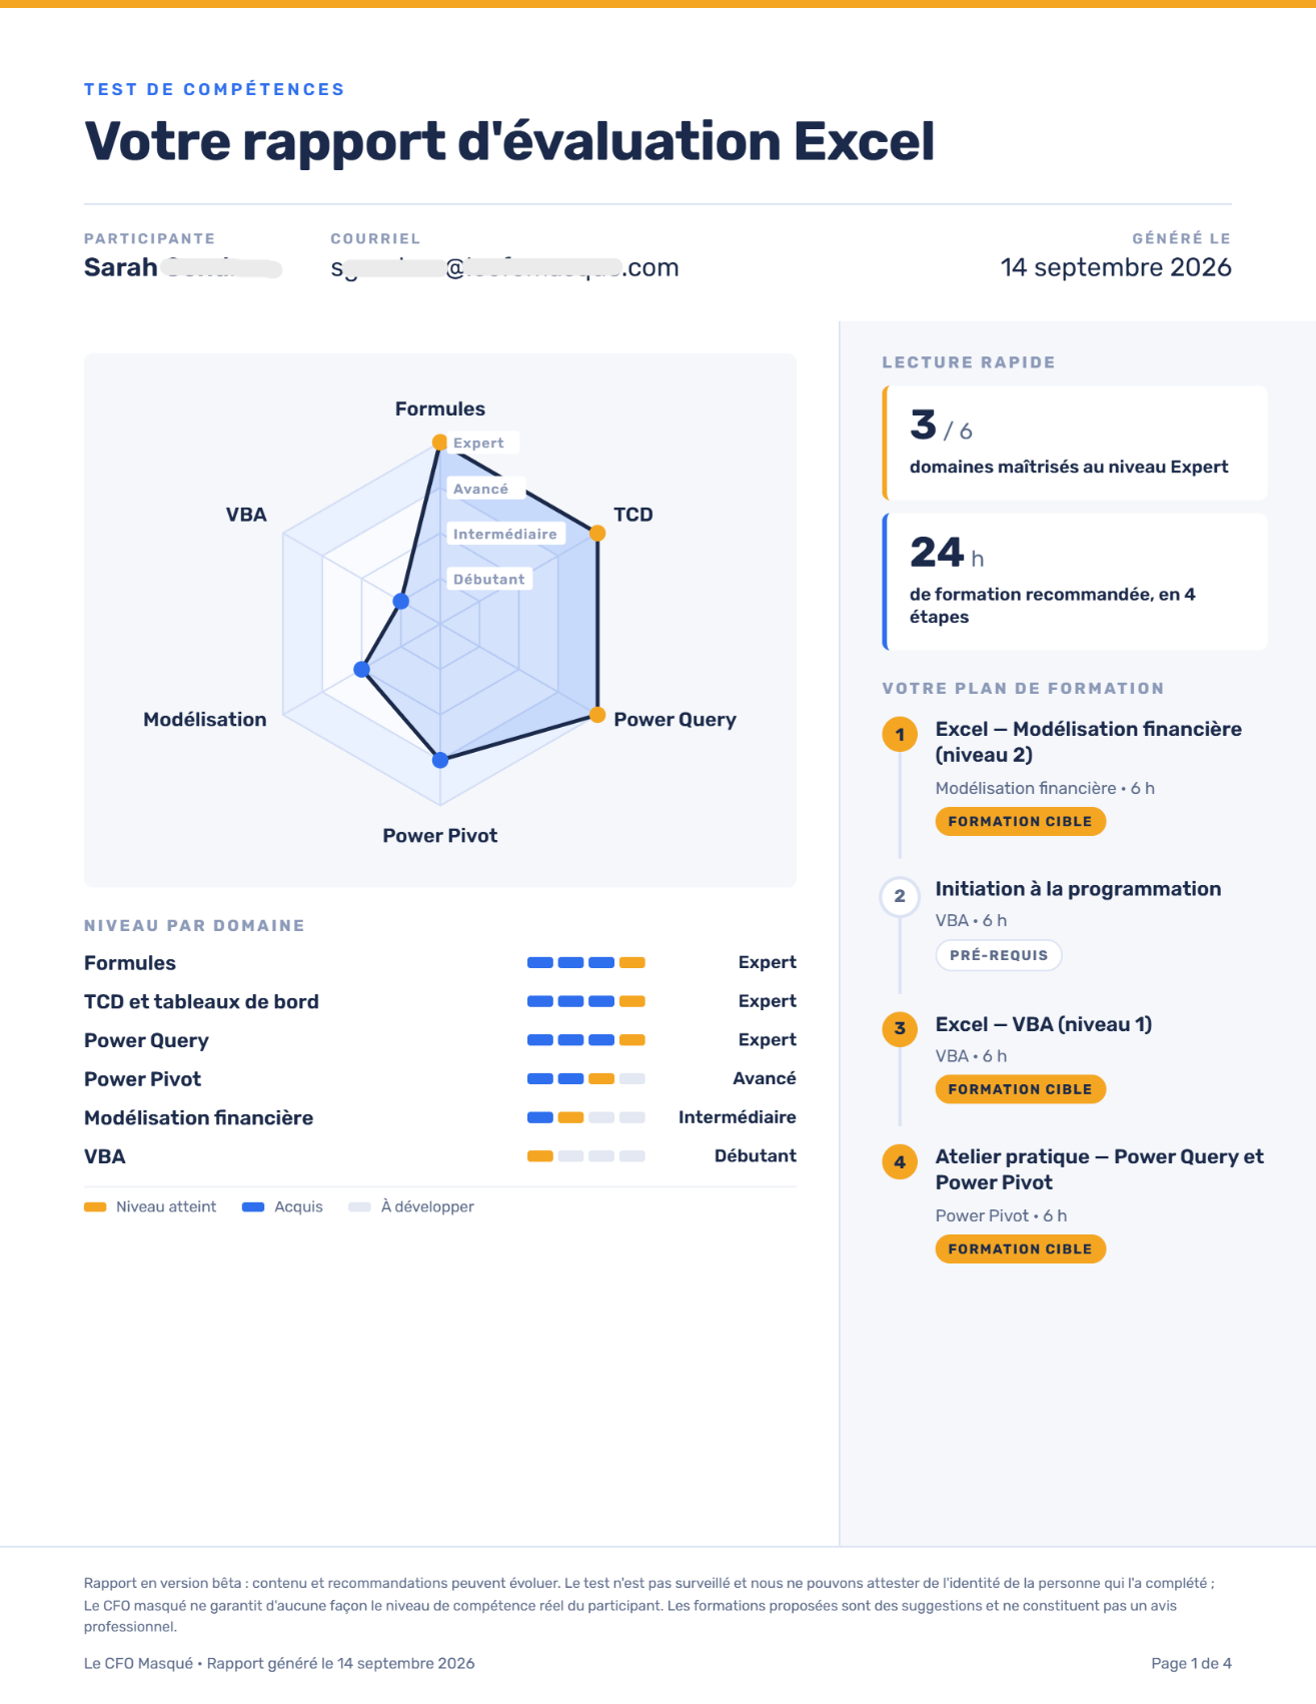Click step 2 circle marker
This screenshot has width=1316, height=1704.
click(899, 896)
